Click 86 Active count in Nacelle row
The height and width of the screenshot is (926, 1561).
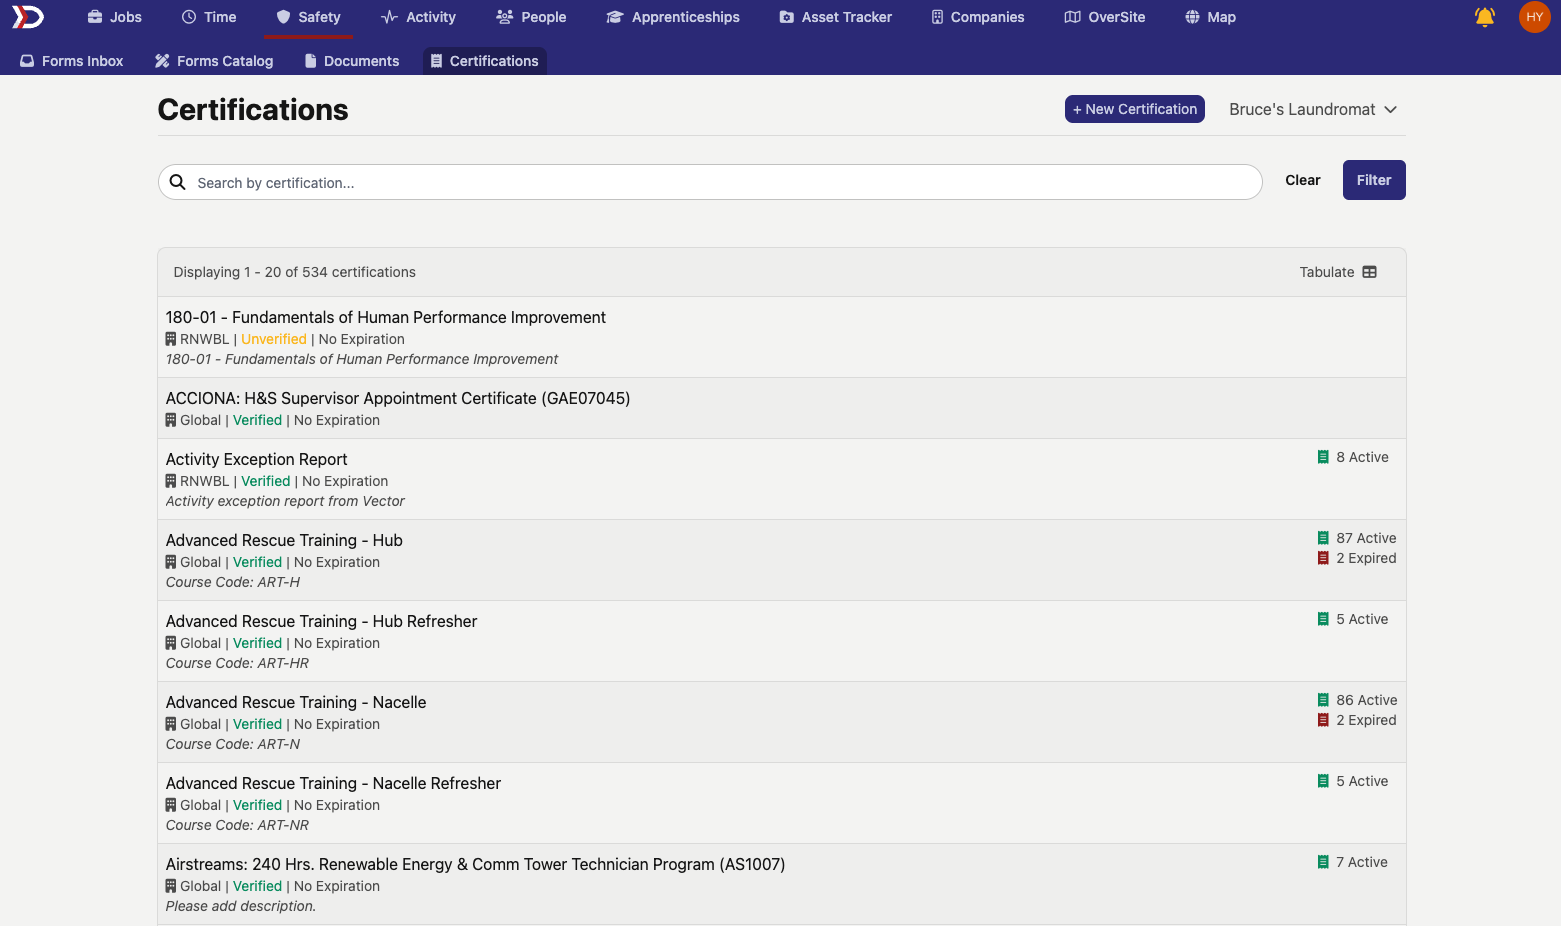point(1367,700)
